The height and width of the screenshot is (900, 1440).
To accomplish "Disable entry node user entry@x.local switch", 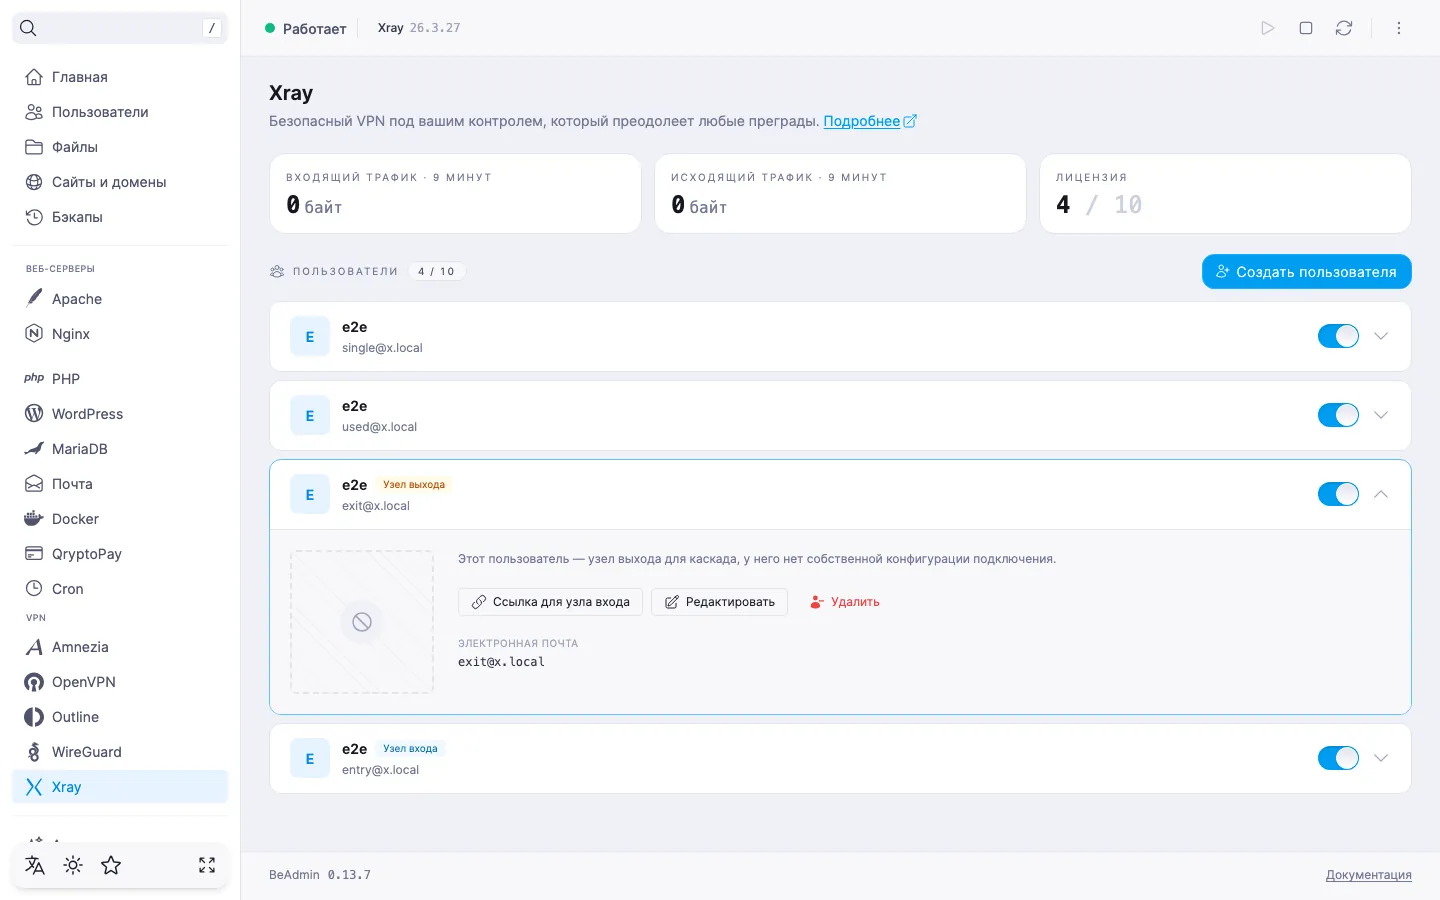I will pyautogui.click(x=1338, y=758).
